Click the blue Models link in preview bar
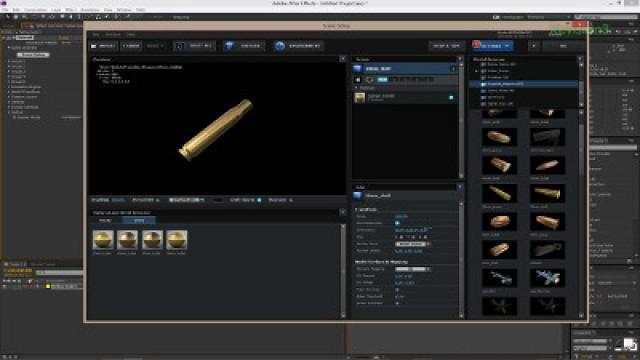Viewport: 640px width, 360px height. [118, 200]
